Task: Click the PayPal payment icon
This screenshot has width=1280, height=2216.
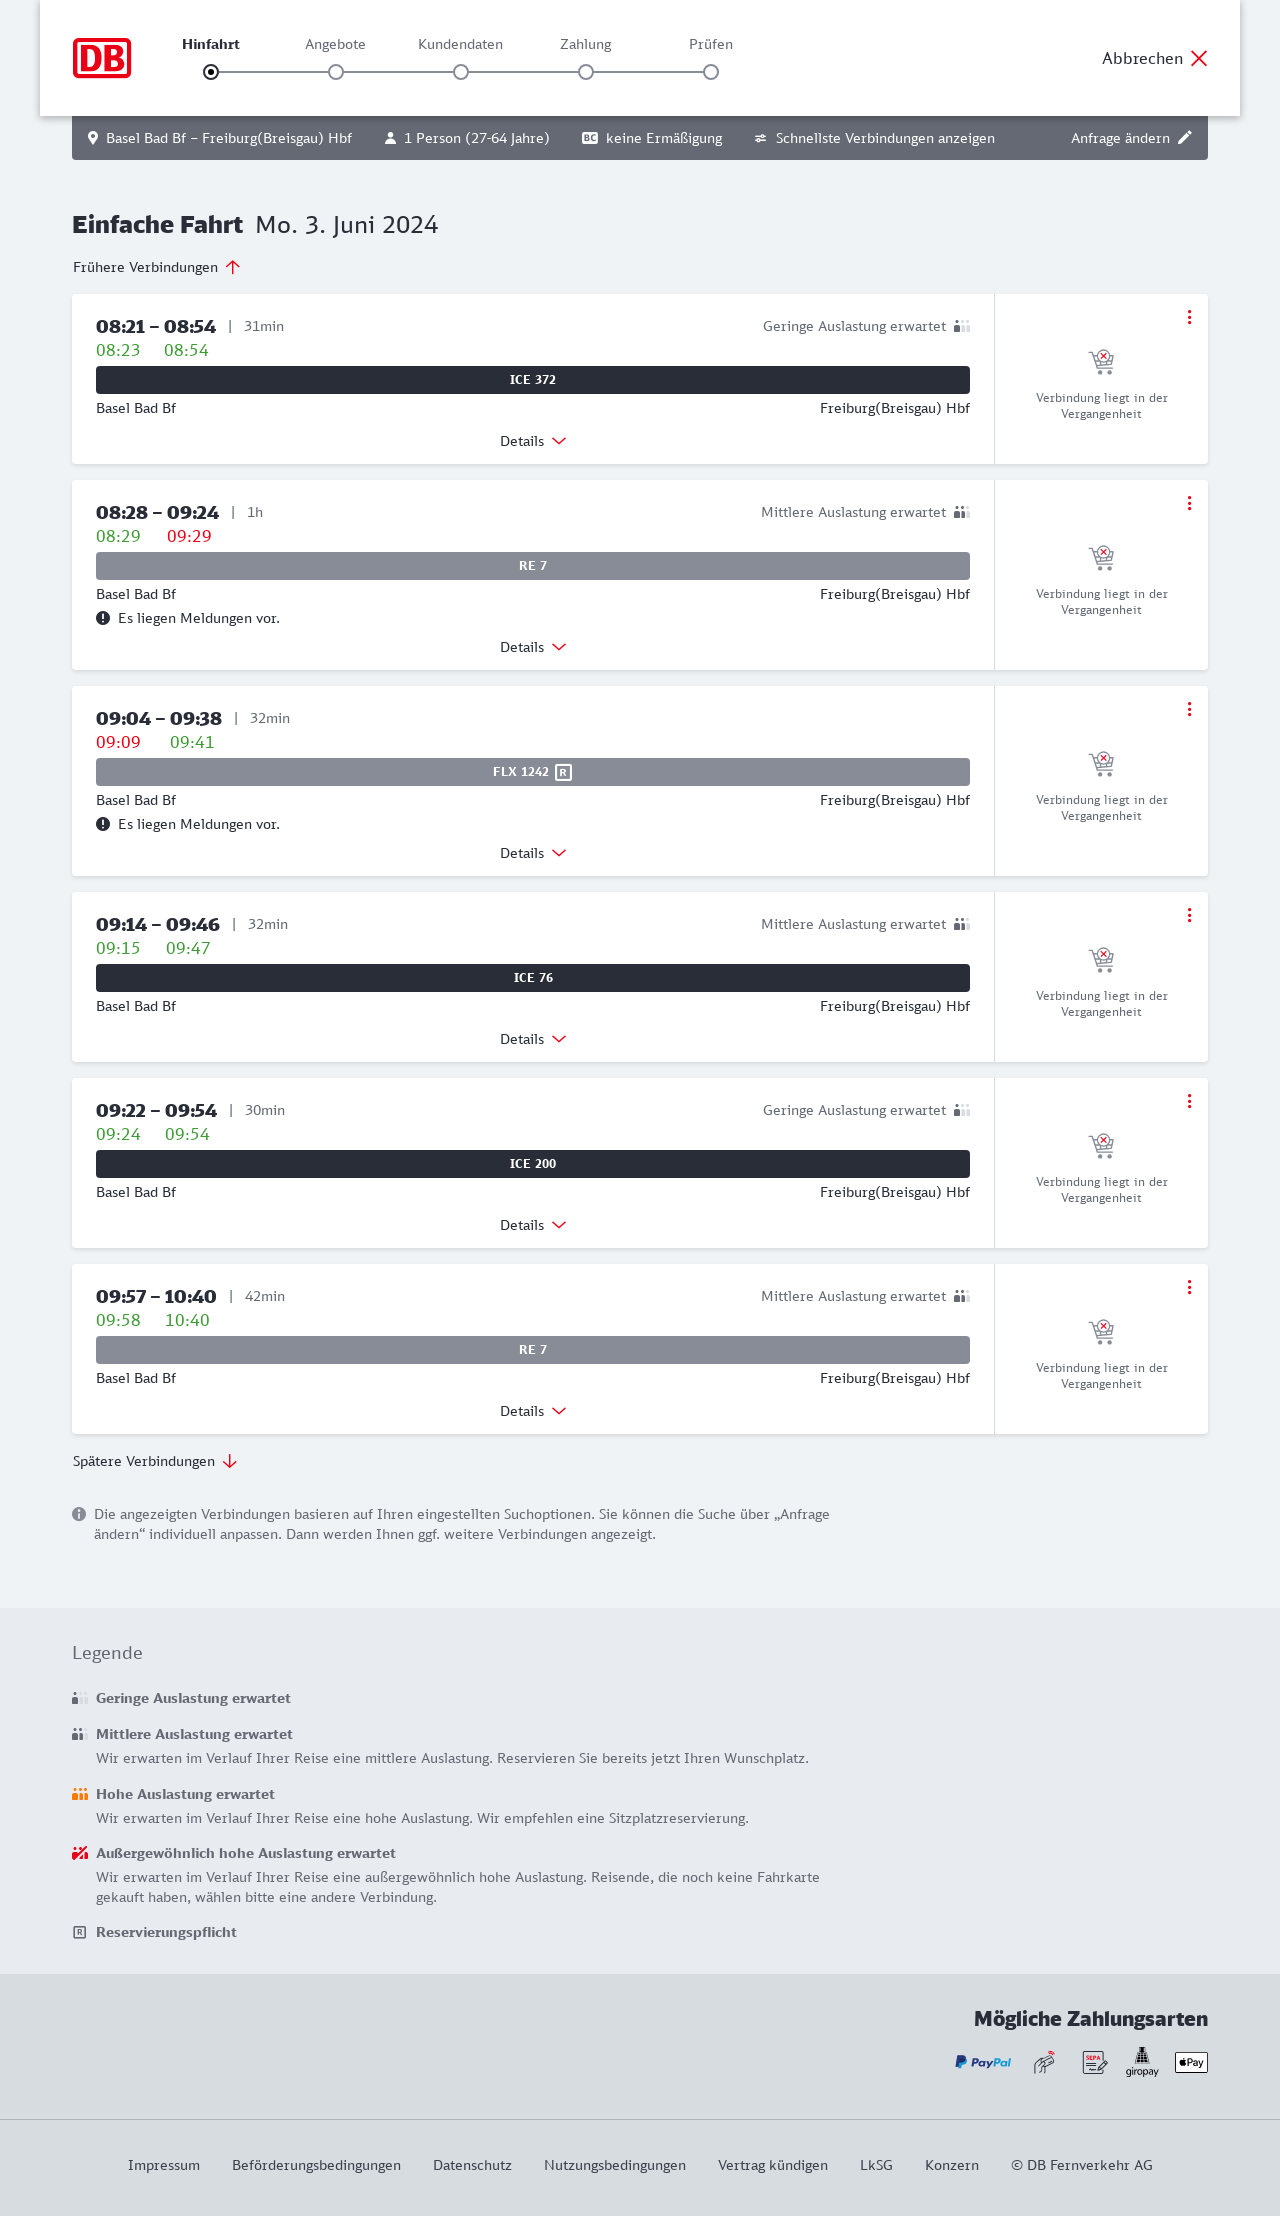Action: 983,2062
